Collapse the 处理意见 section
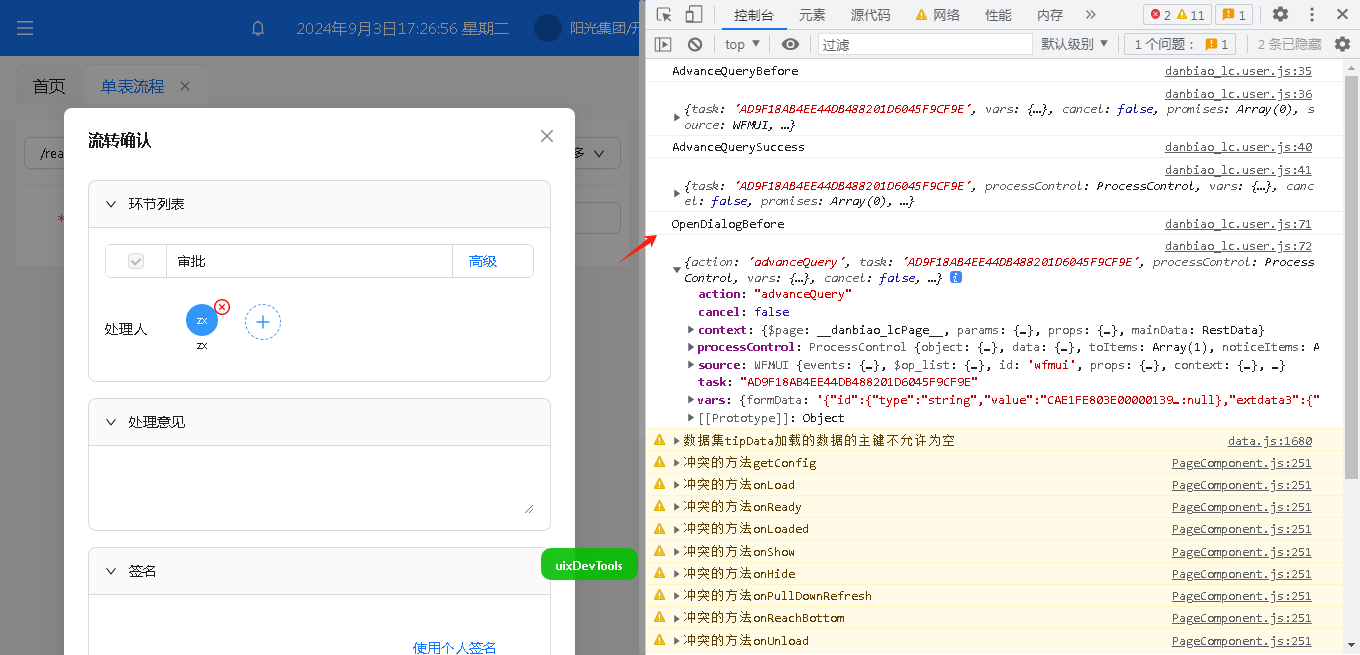This screenshot has height=655, width=1360. (x=111, y=422)
